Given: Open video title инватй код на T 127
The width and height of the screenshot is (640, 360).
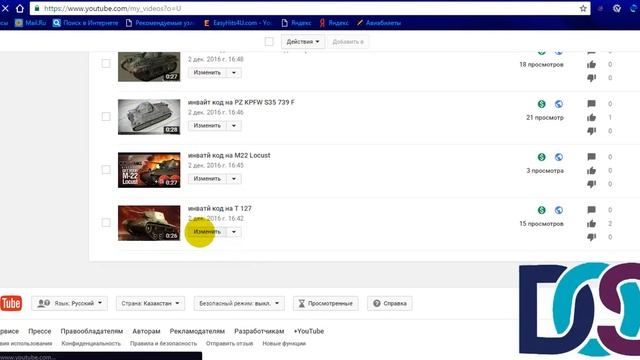Looking at the screenshot, I should [220, 209].
